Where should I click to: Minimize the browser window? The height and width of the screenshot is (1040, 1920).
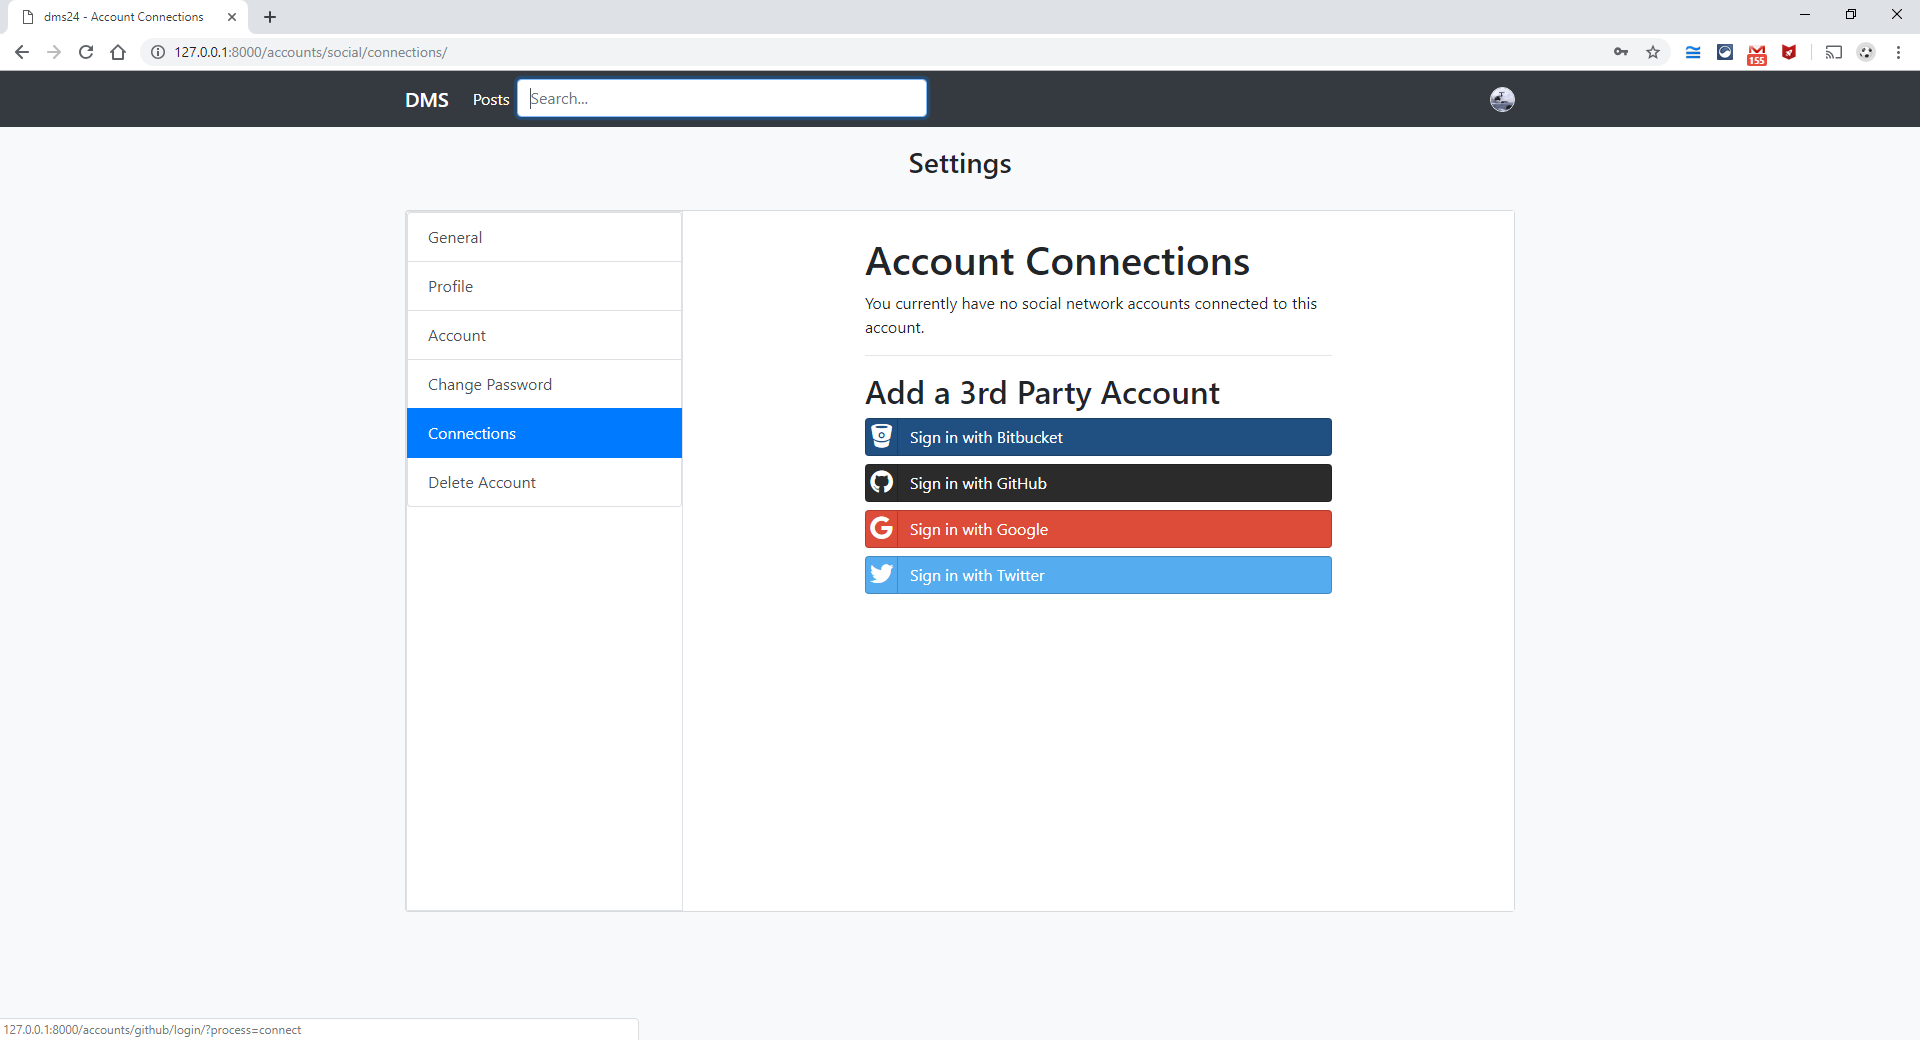1805,14
